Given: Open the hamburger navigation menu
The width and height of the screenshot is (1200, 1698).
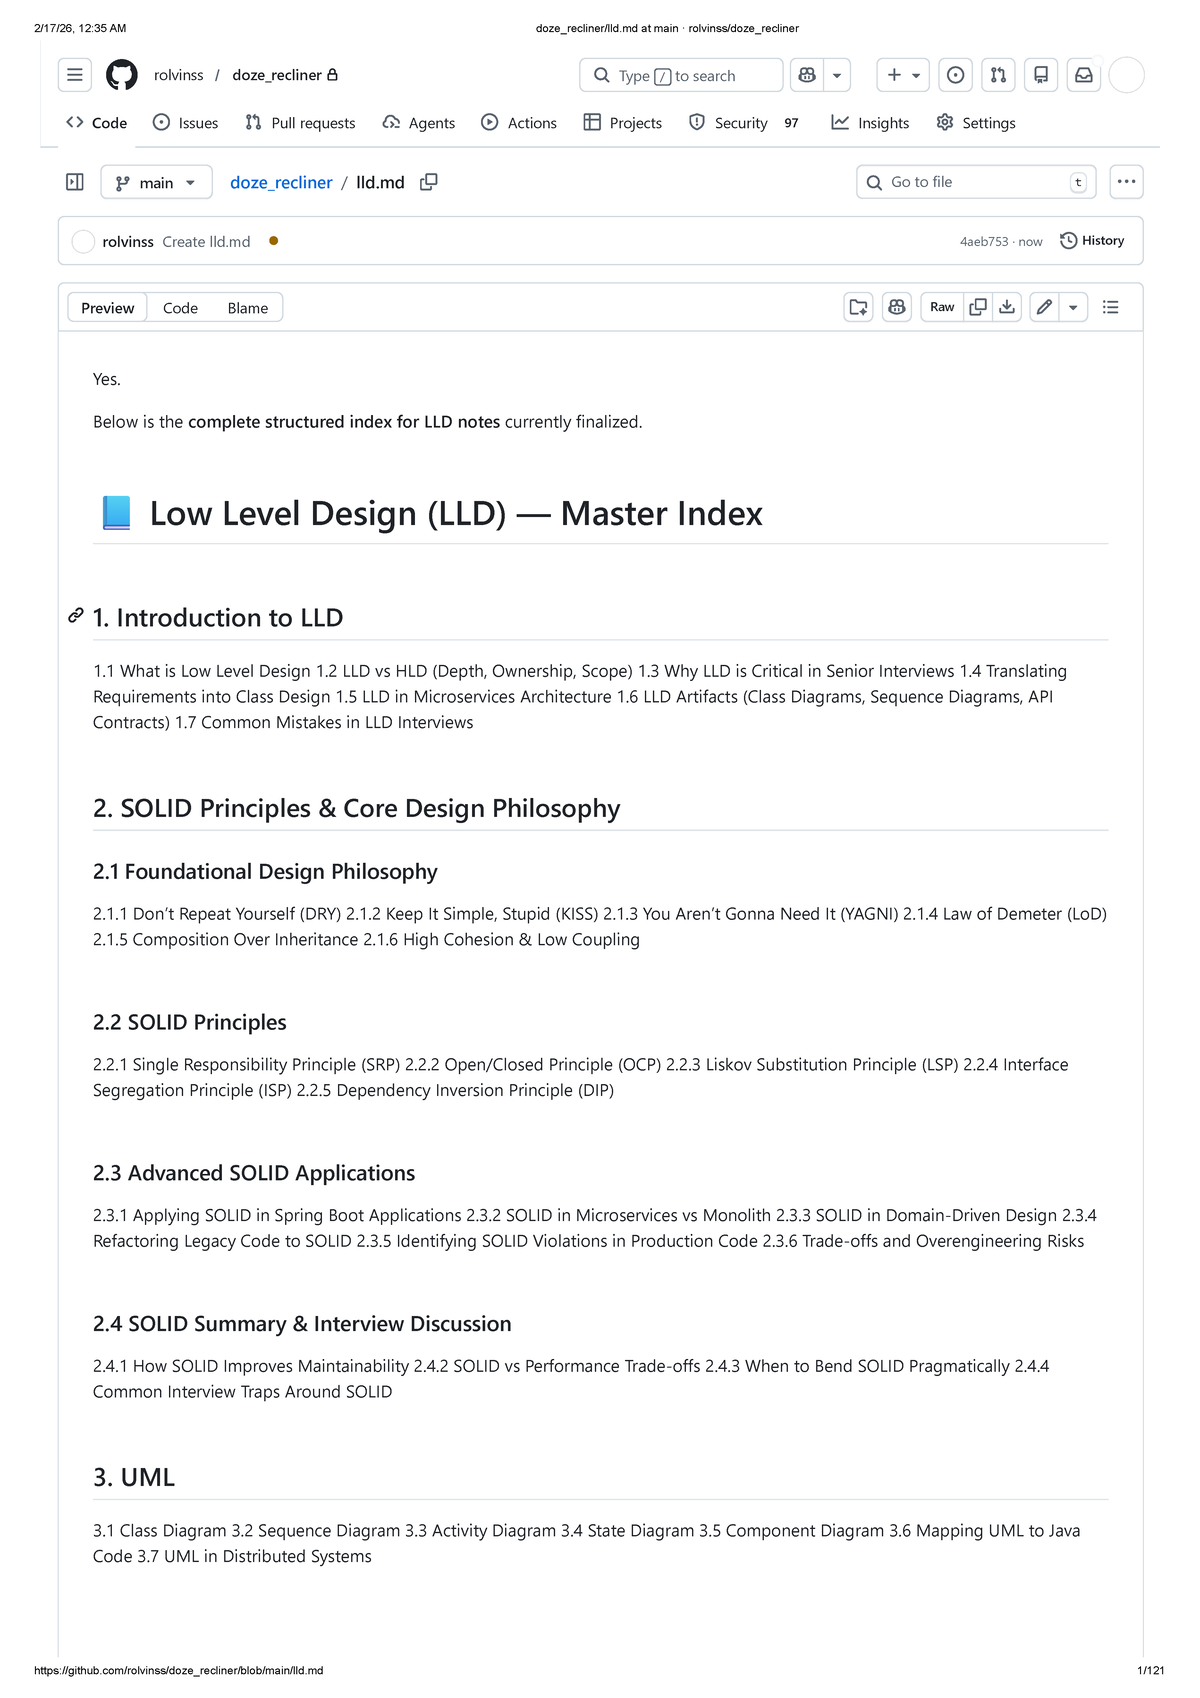Looking at the screenshot, I should (x=75, y=75).
